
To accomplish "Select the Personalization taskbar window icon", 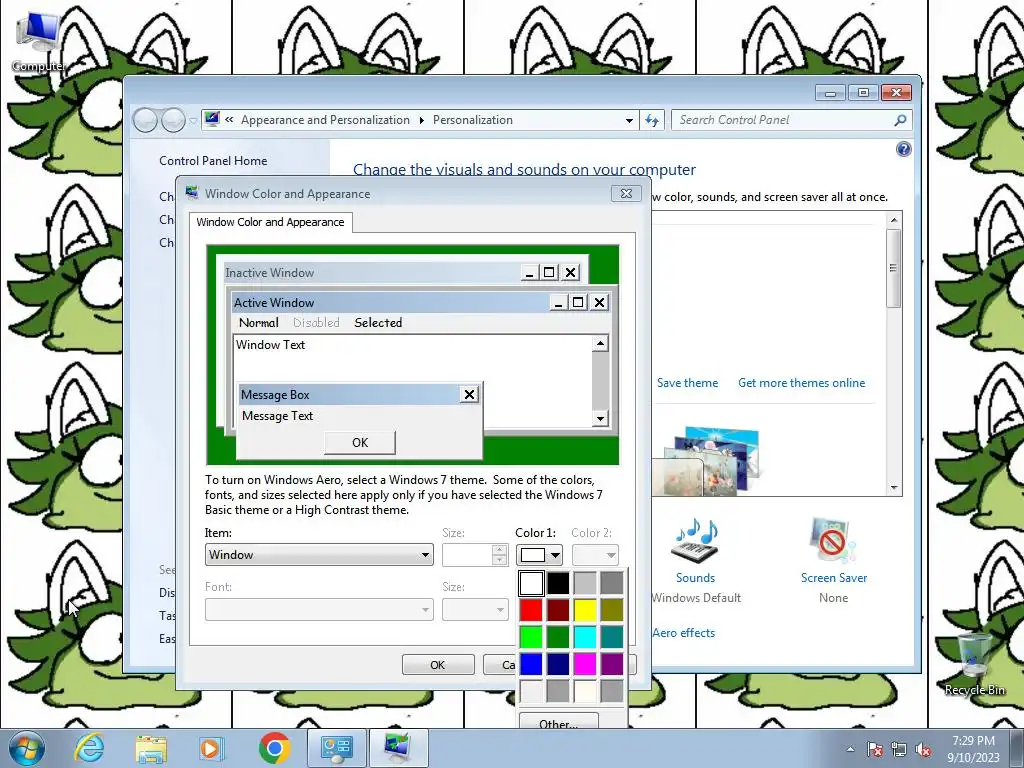I will click(x=398, y=748).
